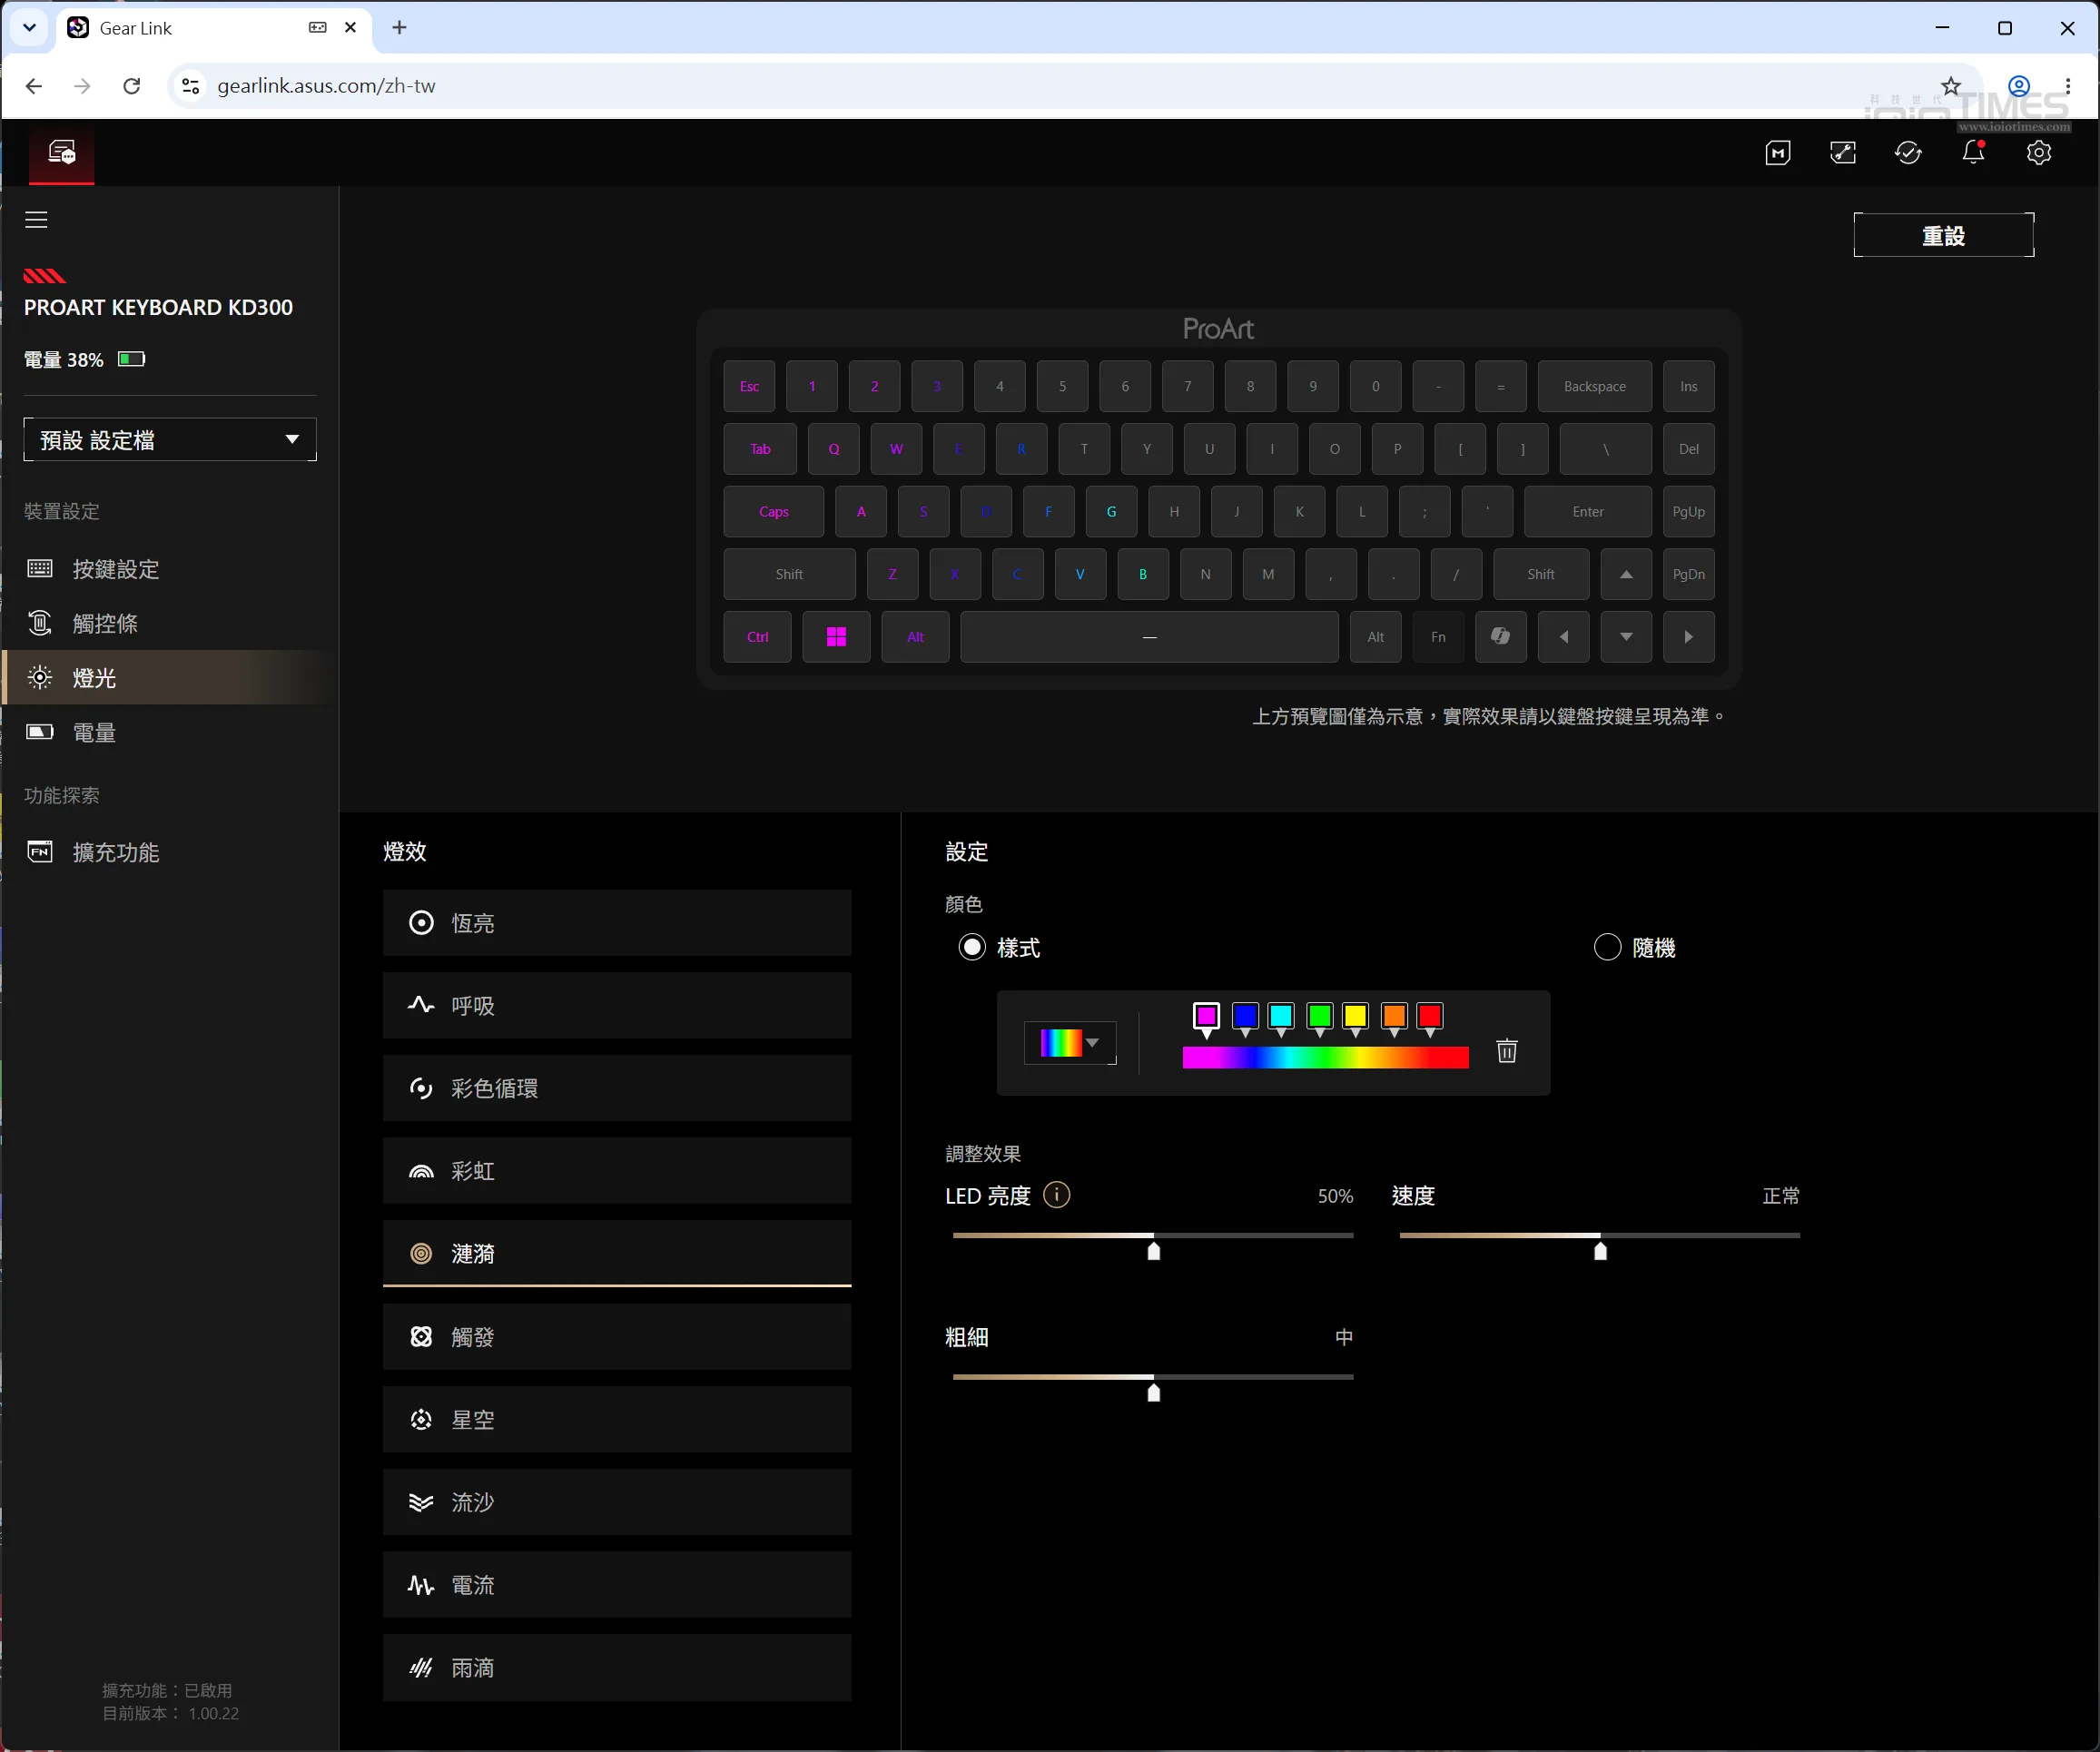Select the 隨機 color radio button
Image resolution: width=2100 pixels, height=1752 pixels.
1607,947
